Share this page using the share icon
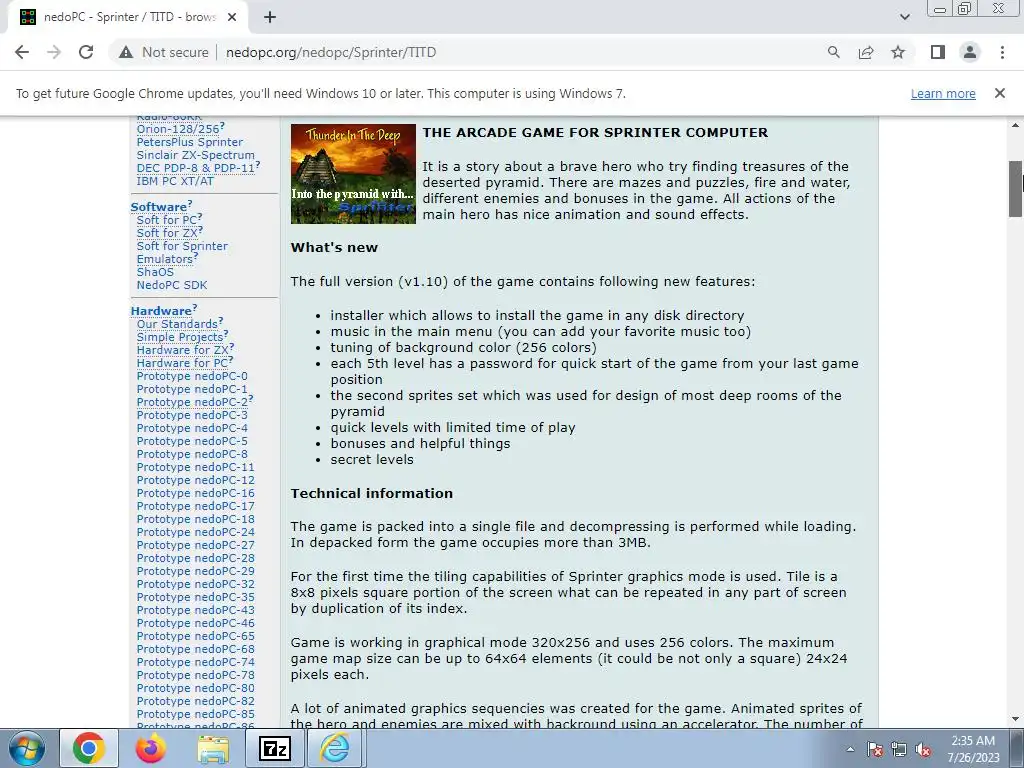 coord(866,52)
